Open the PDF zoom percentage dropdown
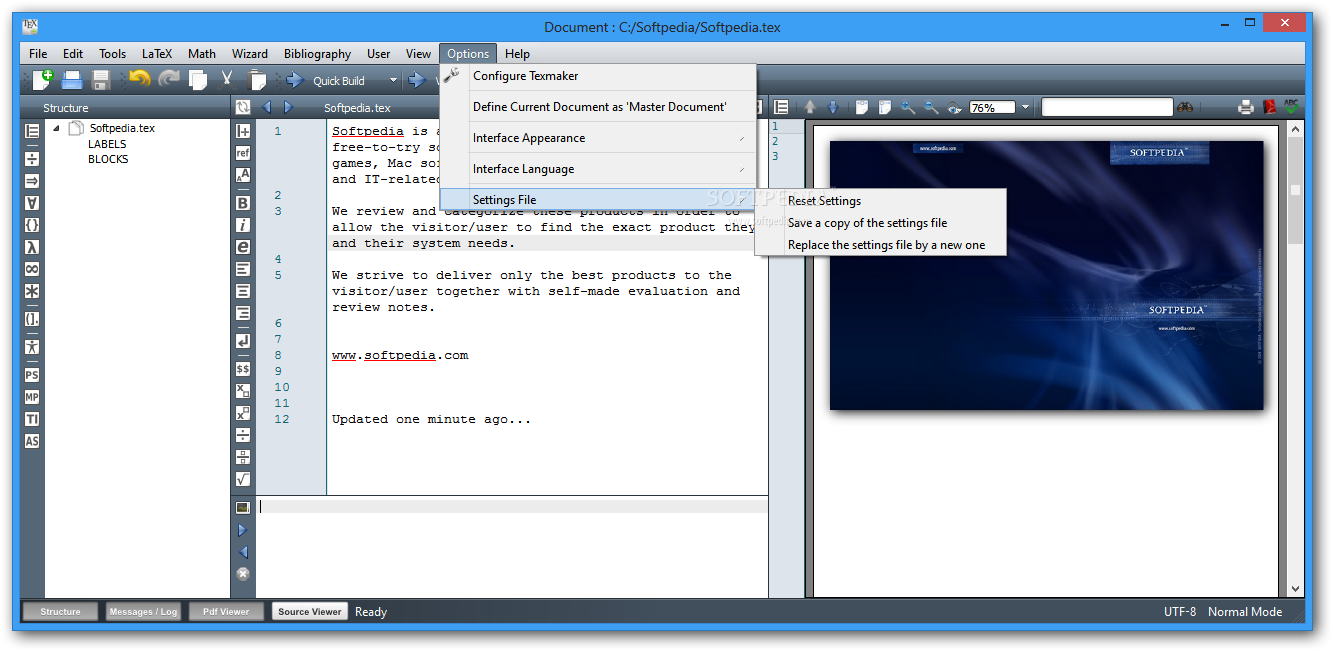Viewport: 1333px width, 651px height. click(x=1024, y=107)
